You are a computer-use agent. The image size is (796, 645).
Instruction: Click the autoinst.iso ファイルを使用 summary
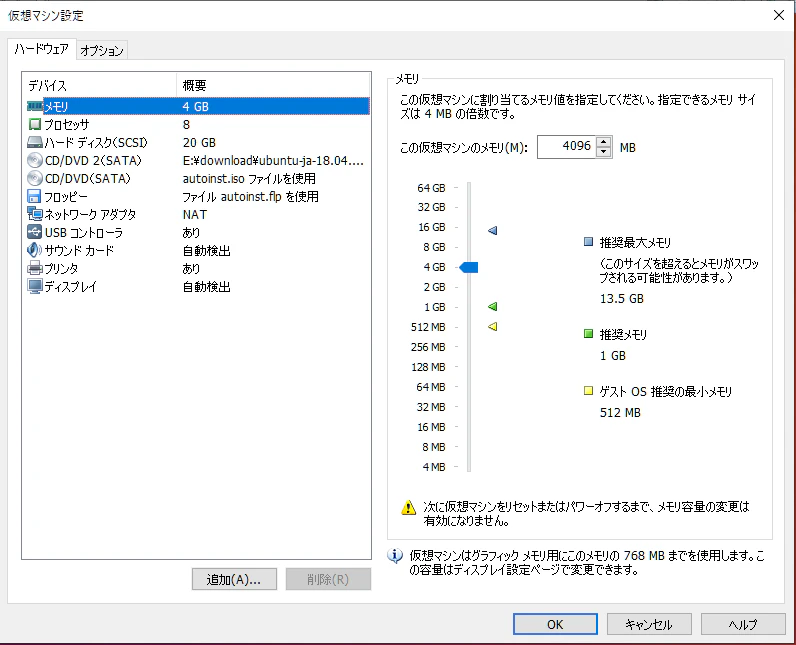coord(249,179)
